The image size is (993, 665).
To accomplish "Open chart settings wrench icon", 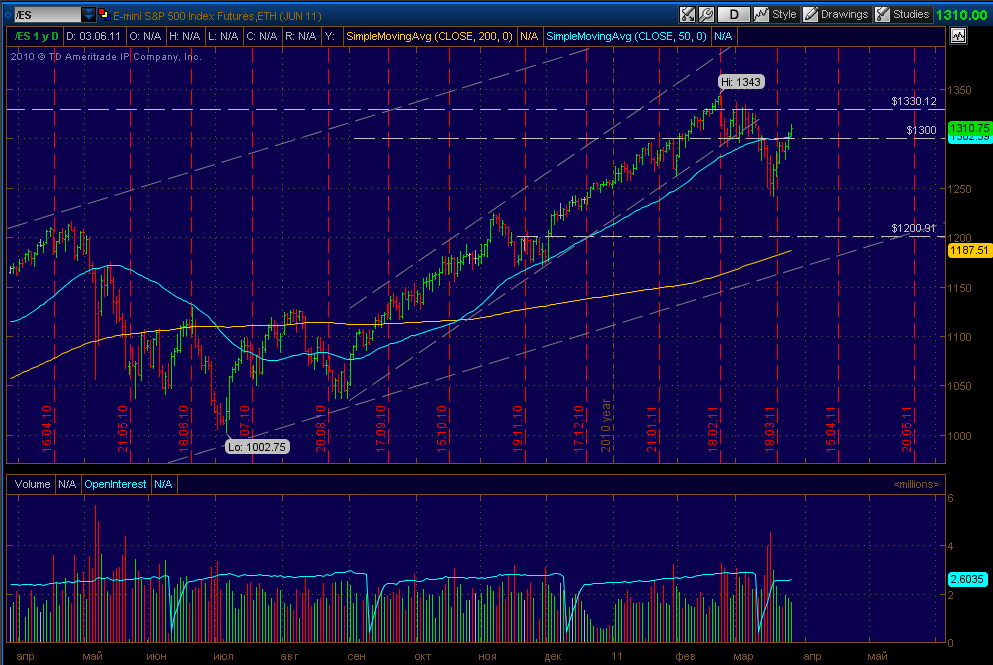I will 706,15.
